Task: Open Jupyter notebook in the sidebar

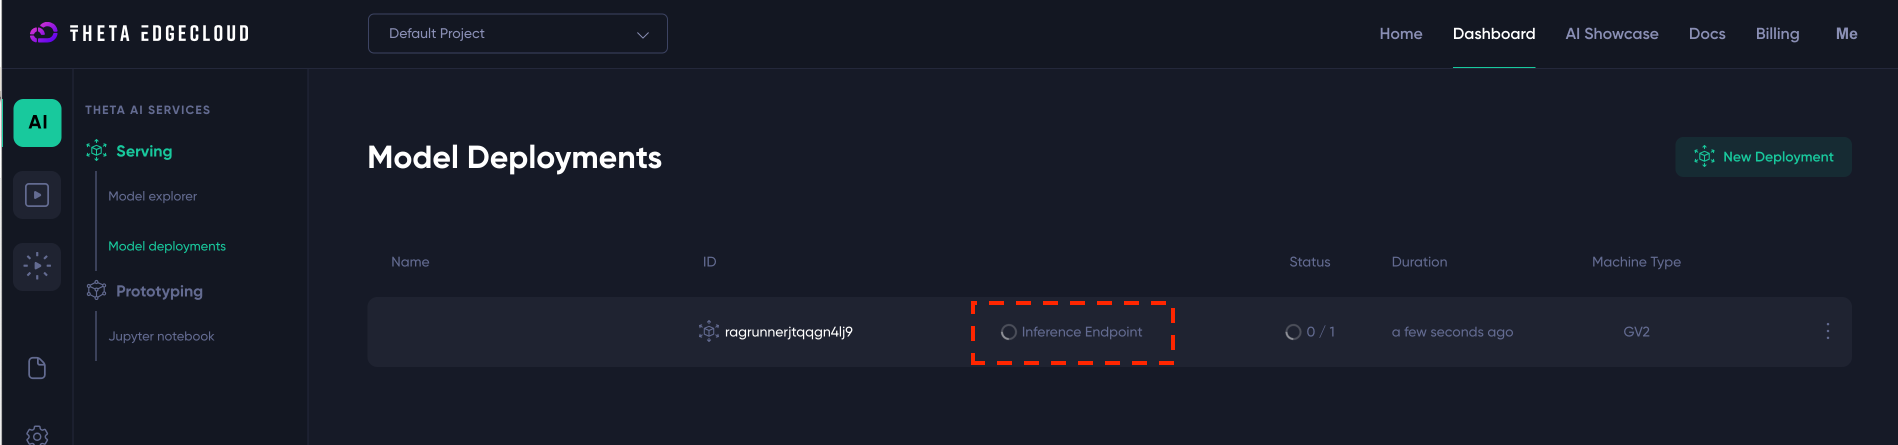Action: click(x=161, y=336)
